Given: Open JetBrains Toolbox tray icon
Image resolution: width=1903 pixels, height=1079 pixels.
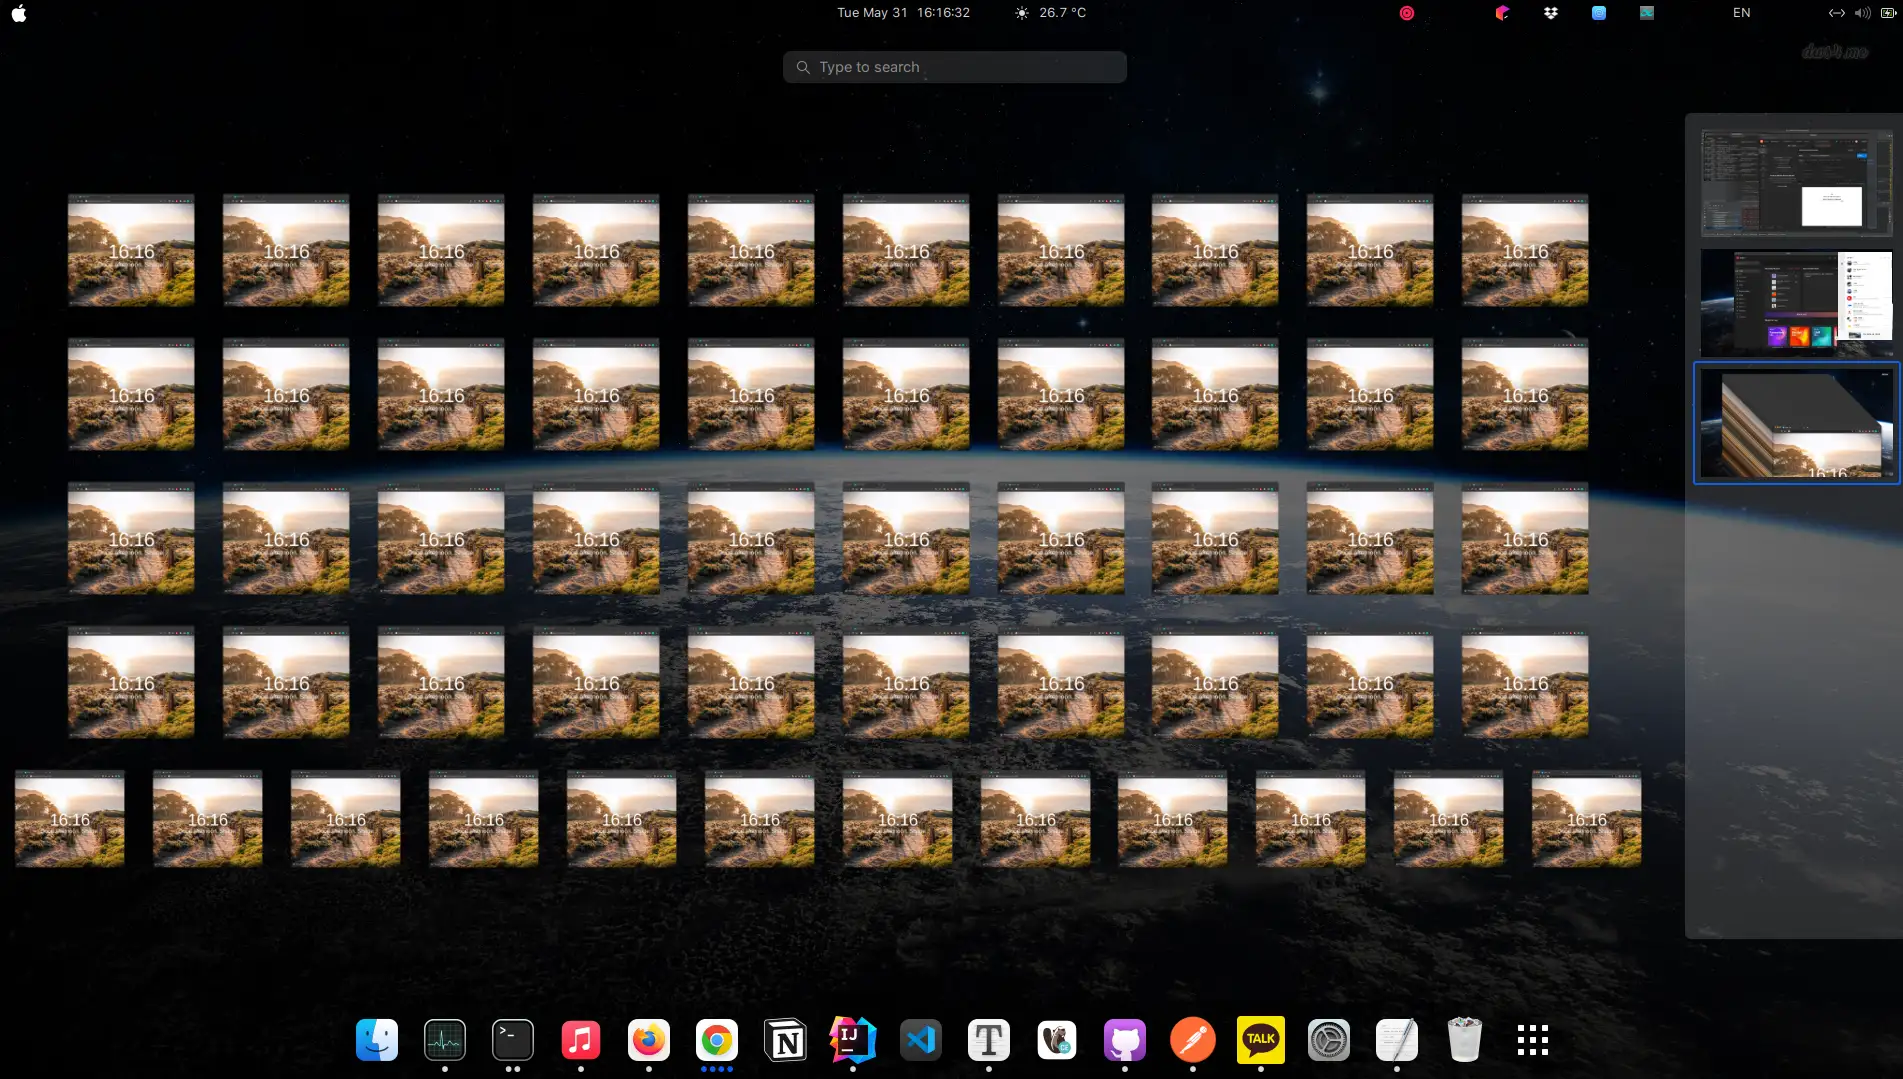Looking at the screenshot, I should [x=1502, y=13].
